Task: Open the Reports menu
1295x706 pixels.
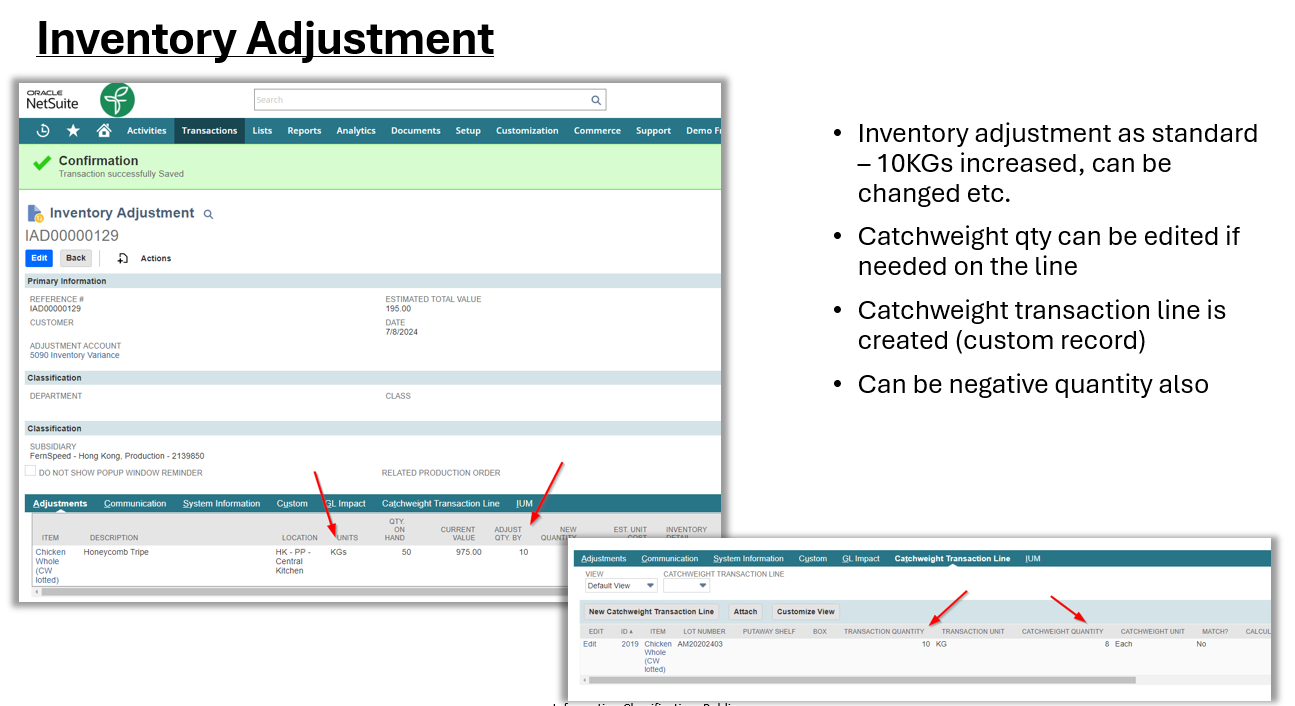Action: (304, 131)
